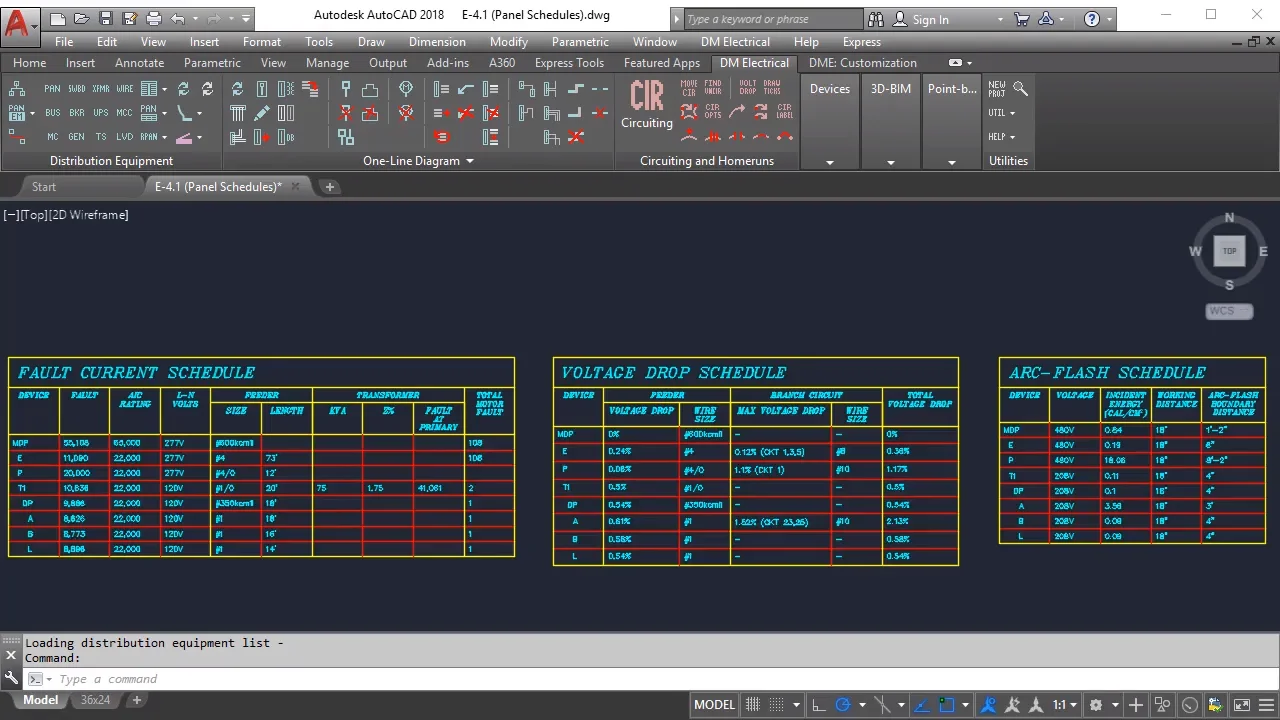1280x720 pixels.
Task: Open the UTIL dropdown in Utilities
Action: tap(1001, 113)
